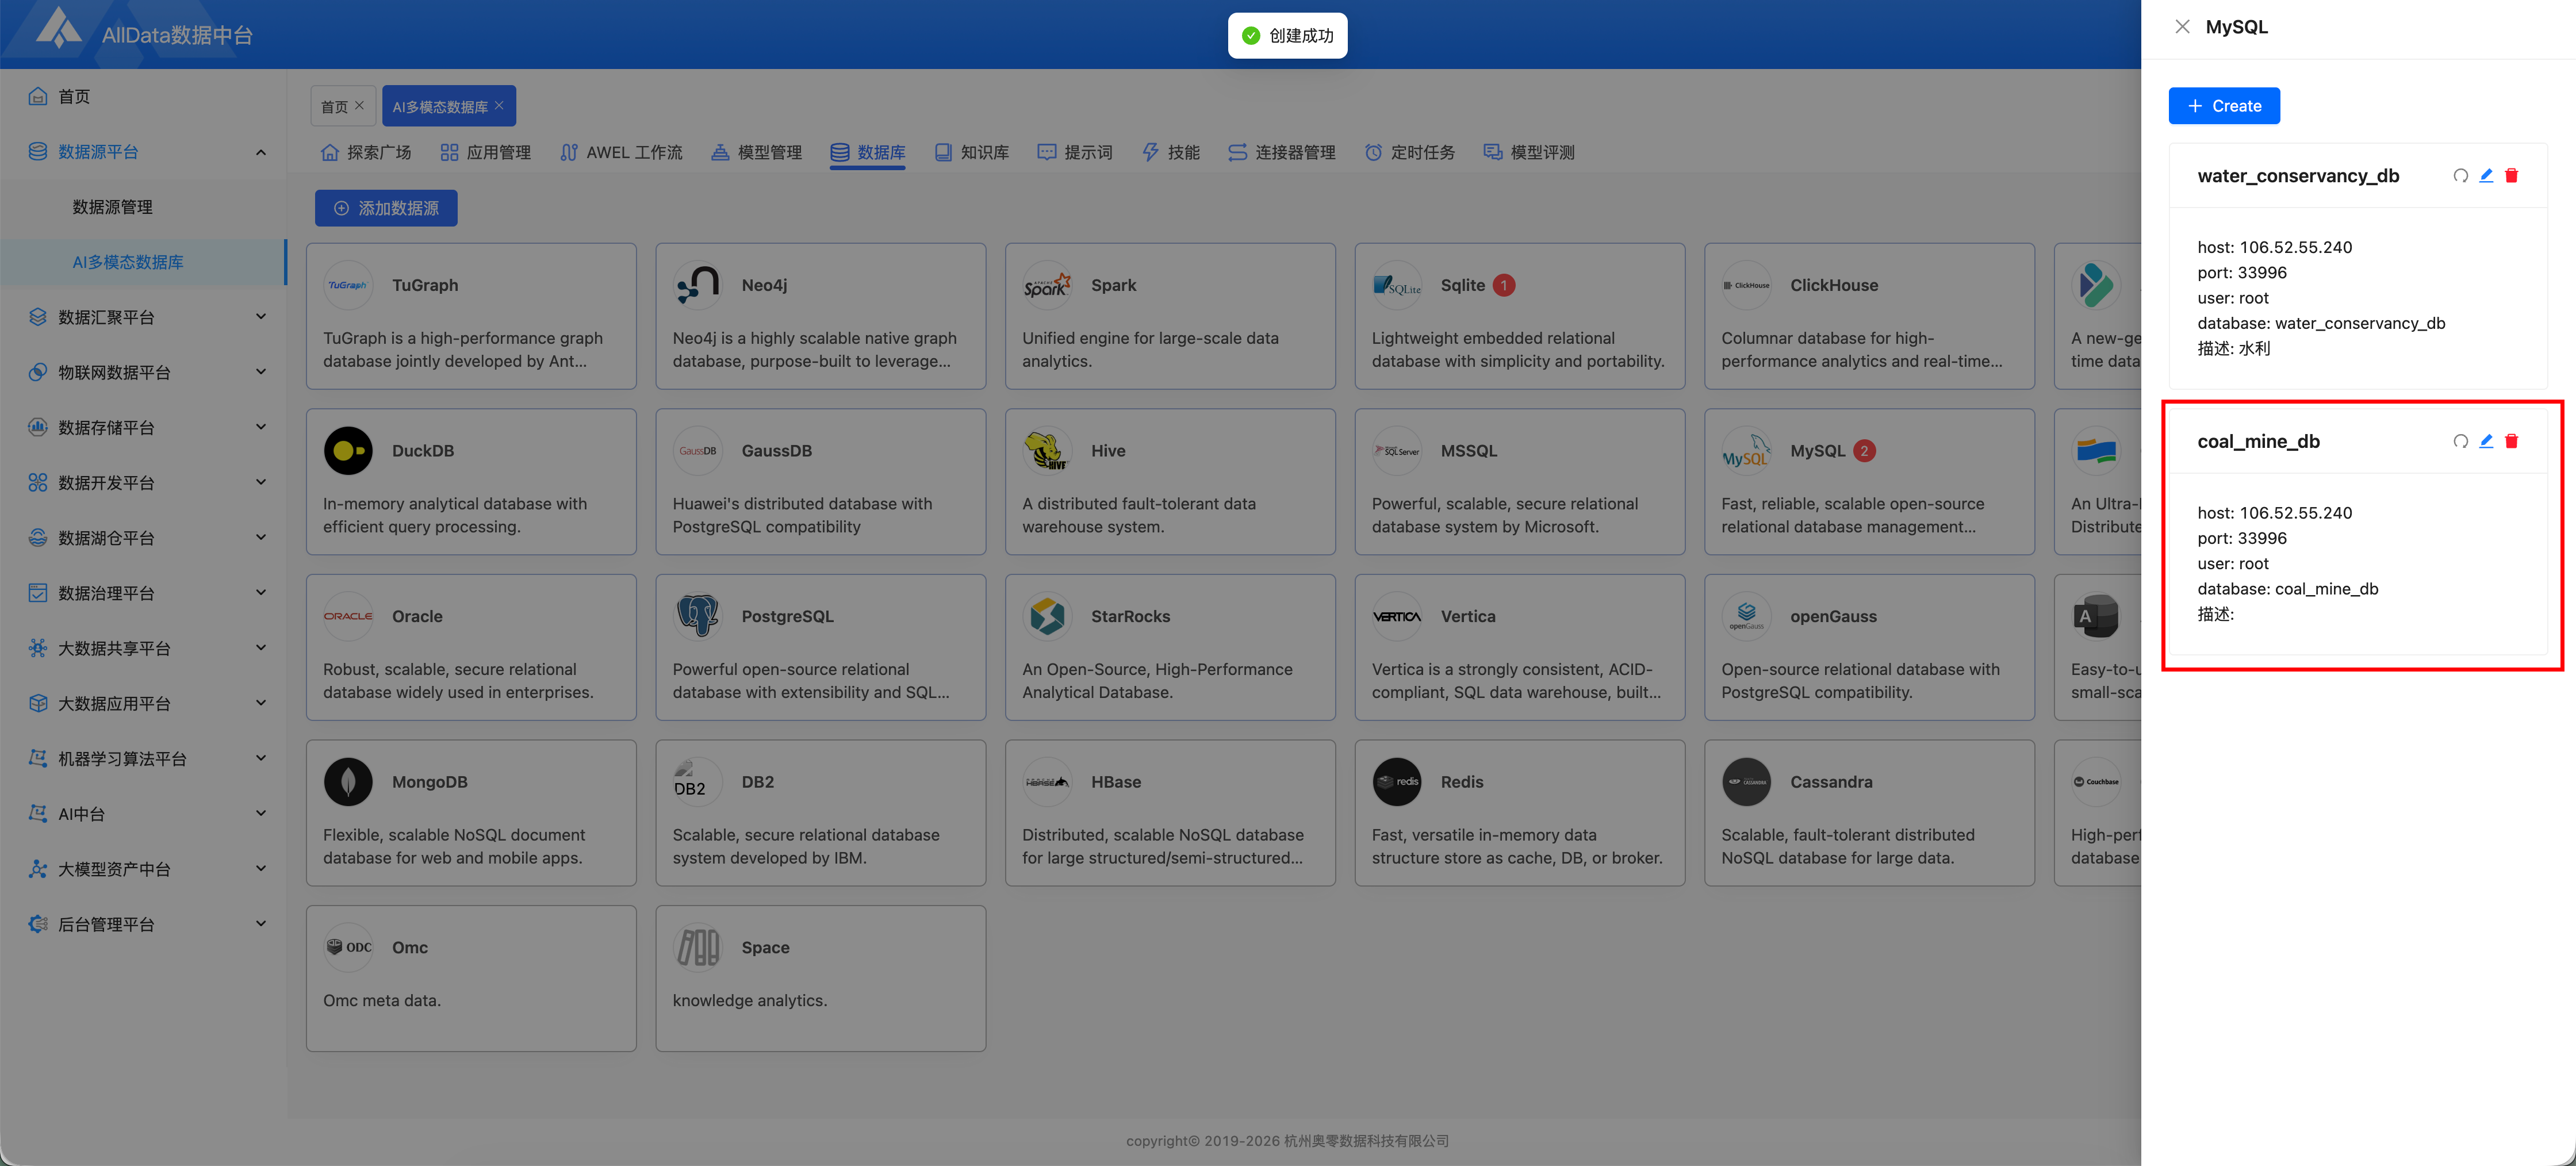
Task: Close the MySQL side panel
Action: point(2182,27)
